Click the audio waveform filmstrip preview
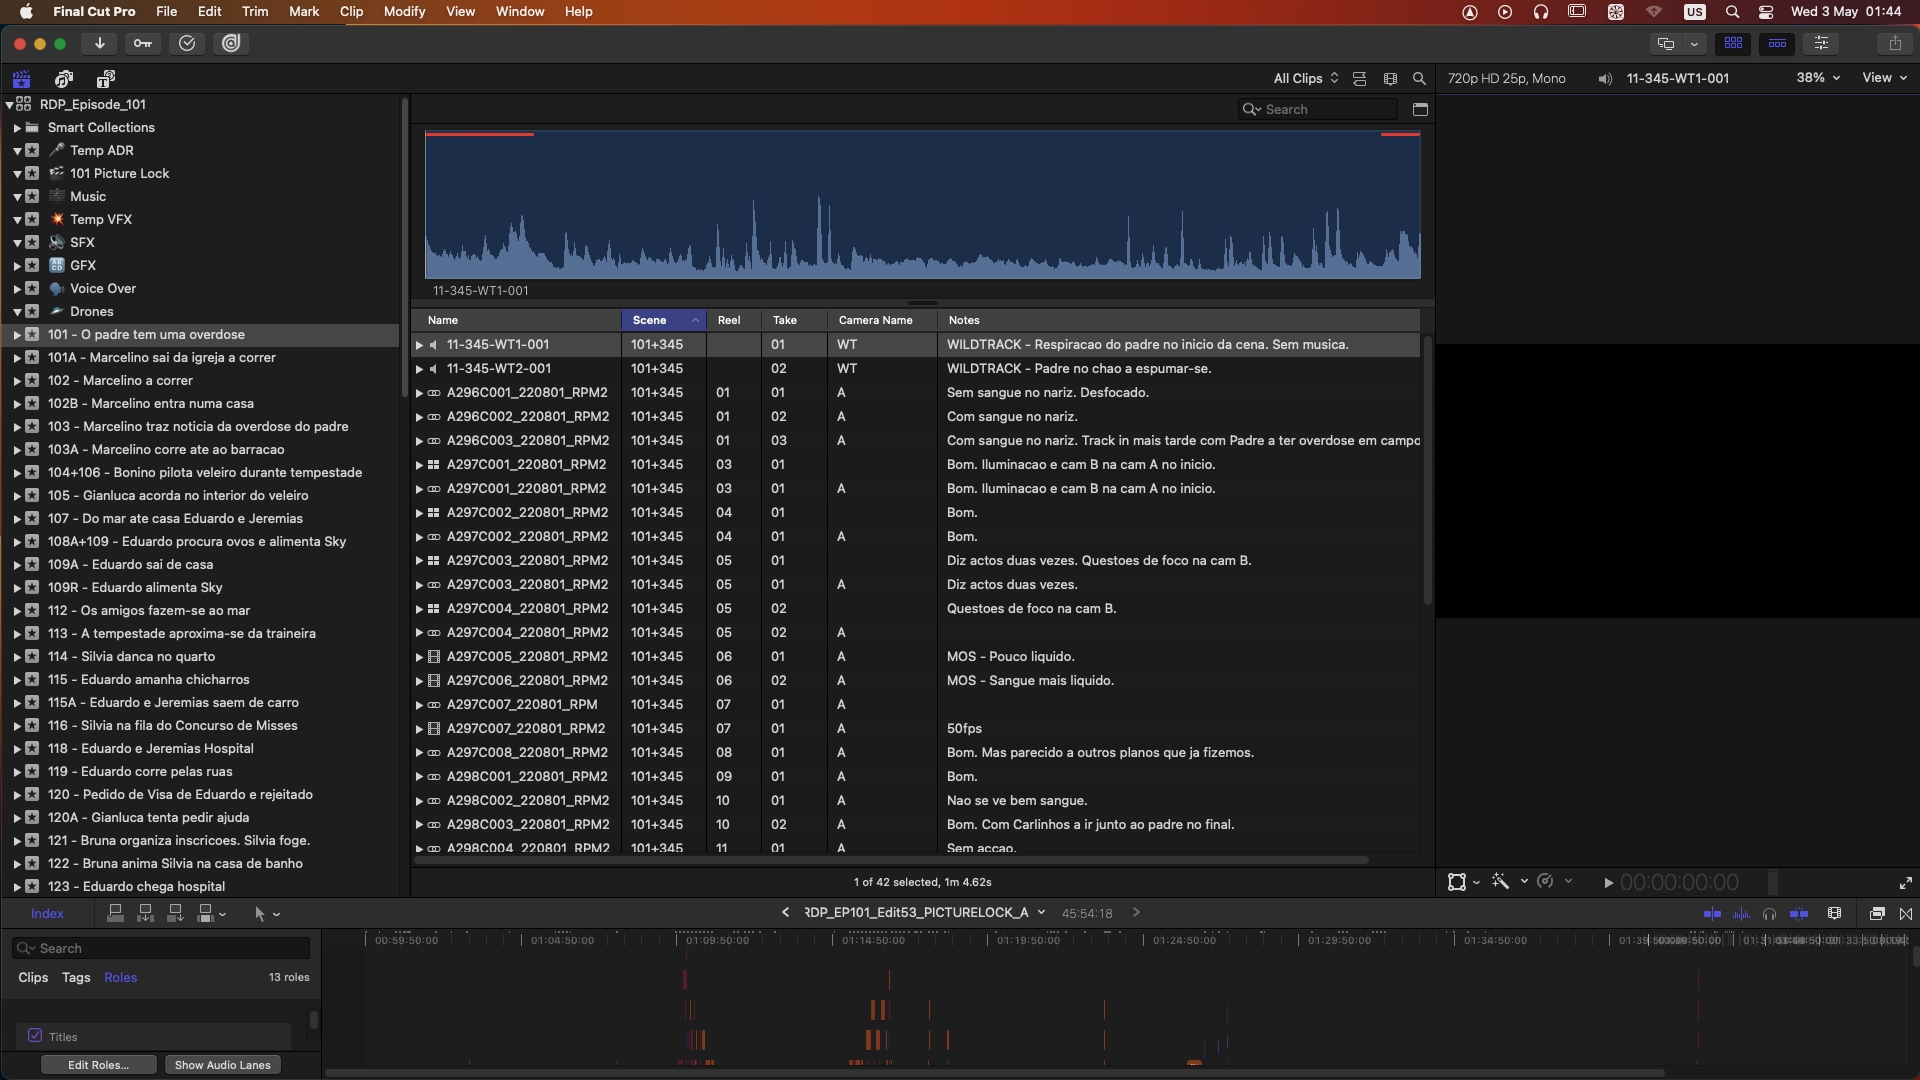Screen dimensions: 1920x1080 (x=922, y=205)
